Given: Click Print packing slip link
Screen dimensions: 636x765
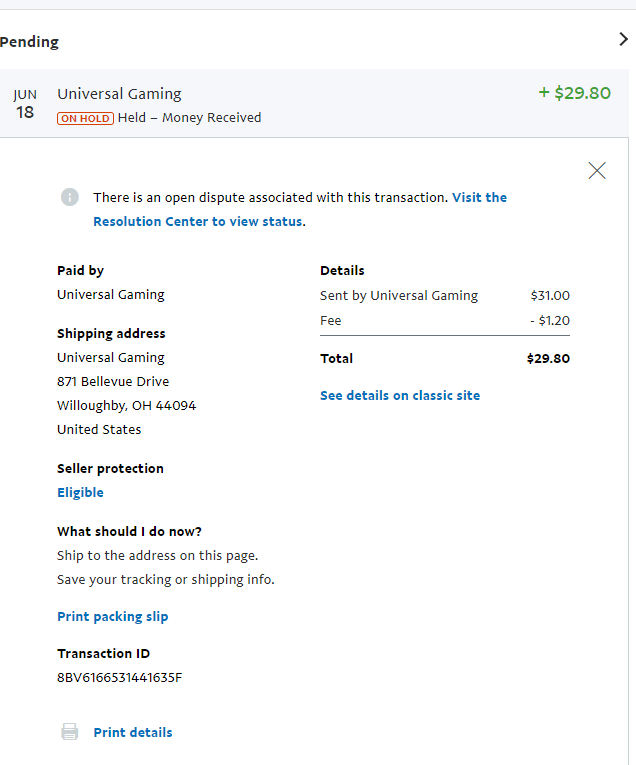Looking at the screenshot, I should point(113,616).
